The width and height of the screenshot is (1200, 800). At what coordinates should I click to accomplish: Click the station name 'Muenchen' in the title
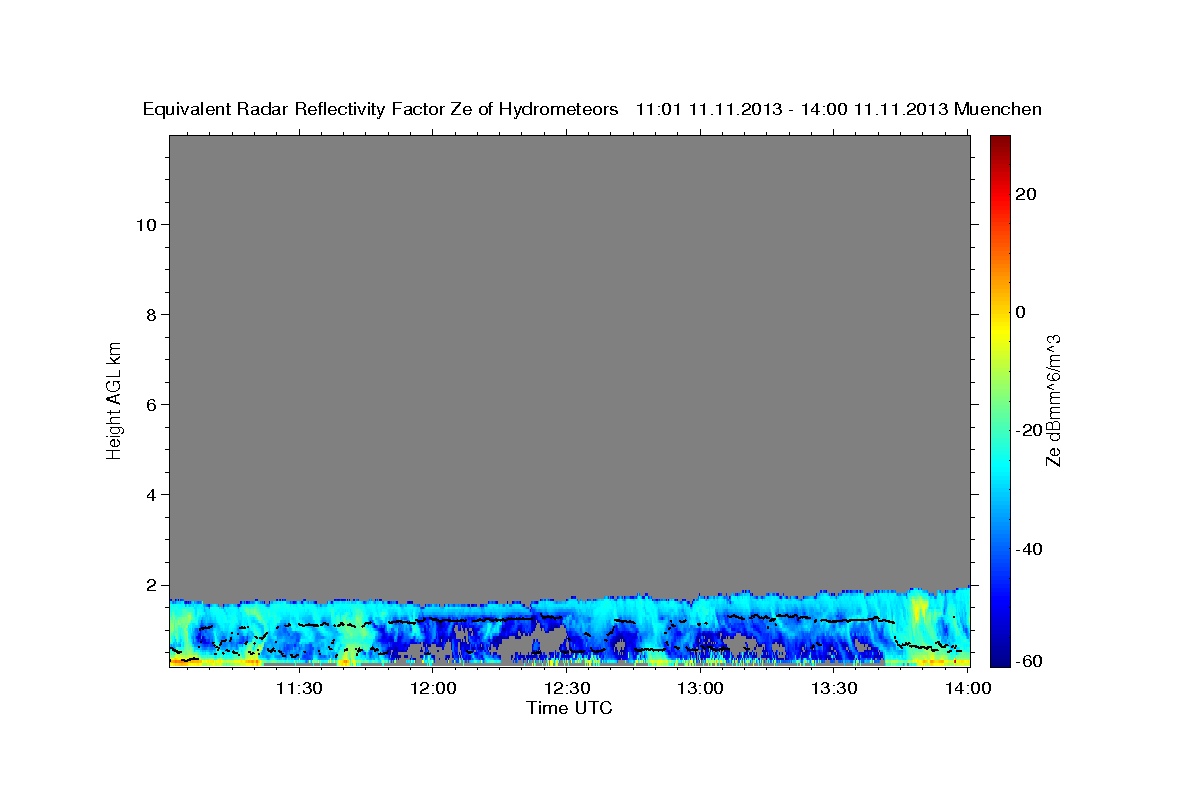pos(999,109)
